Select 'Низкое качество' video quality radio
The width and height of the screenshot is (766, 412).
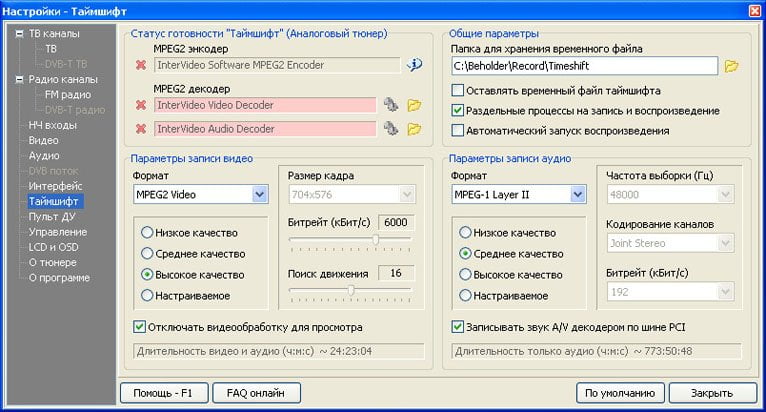pos(147,233)
